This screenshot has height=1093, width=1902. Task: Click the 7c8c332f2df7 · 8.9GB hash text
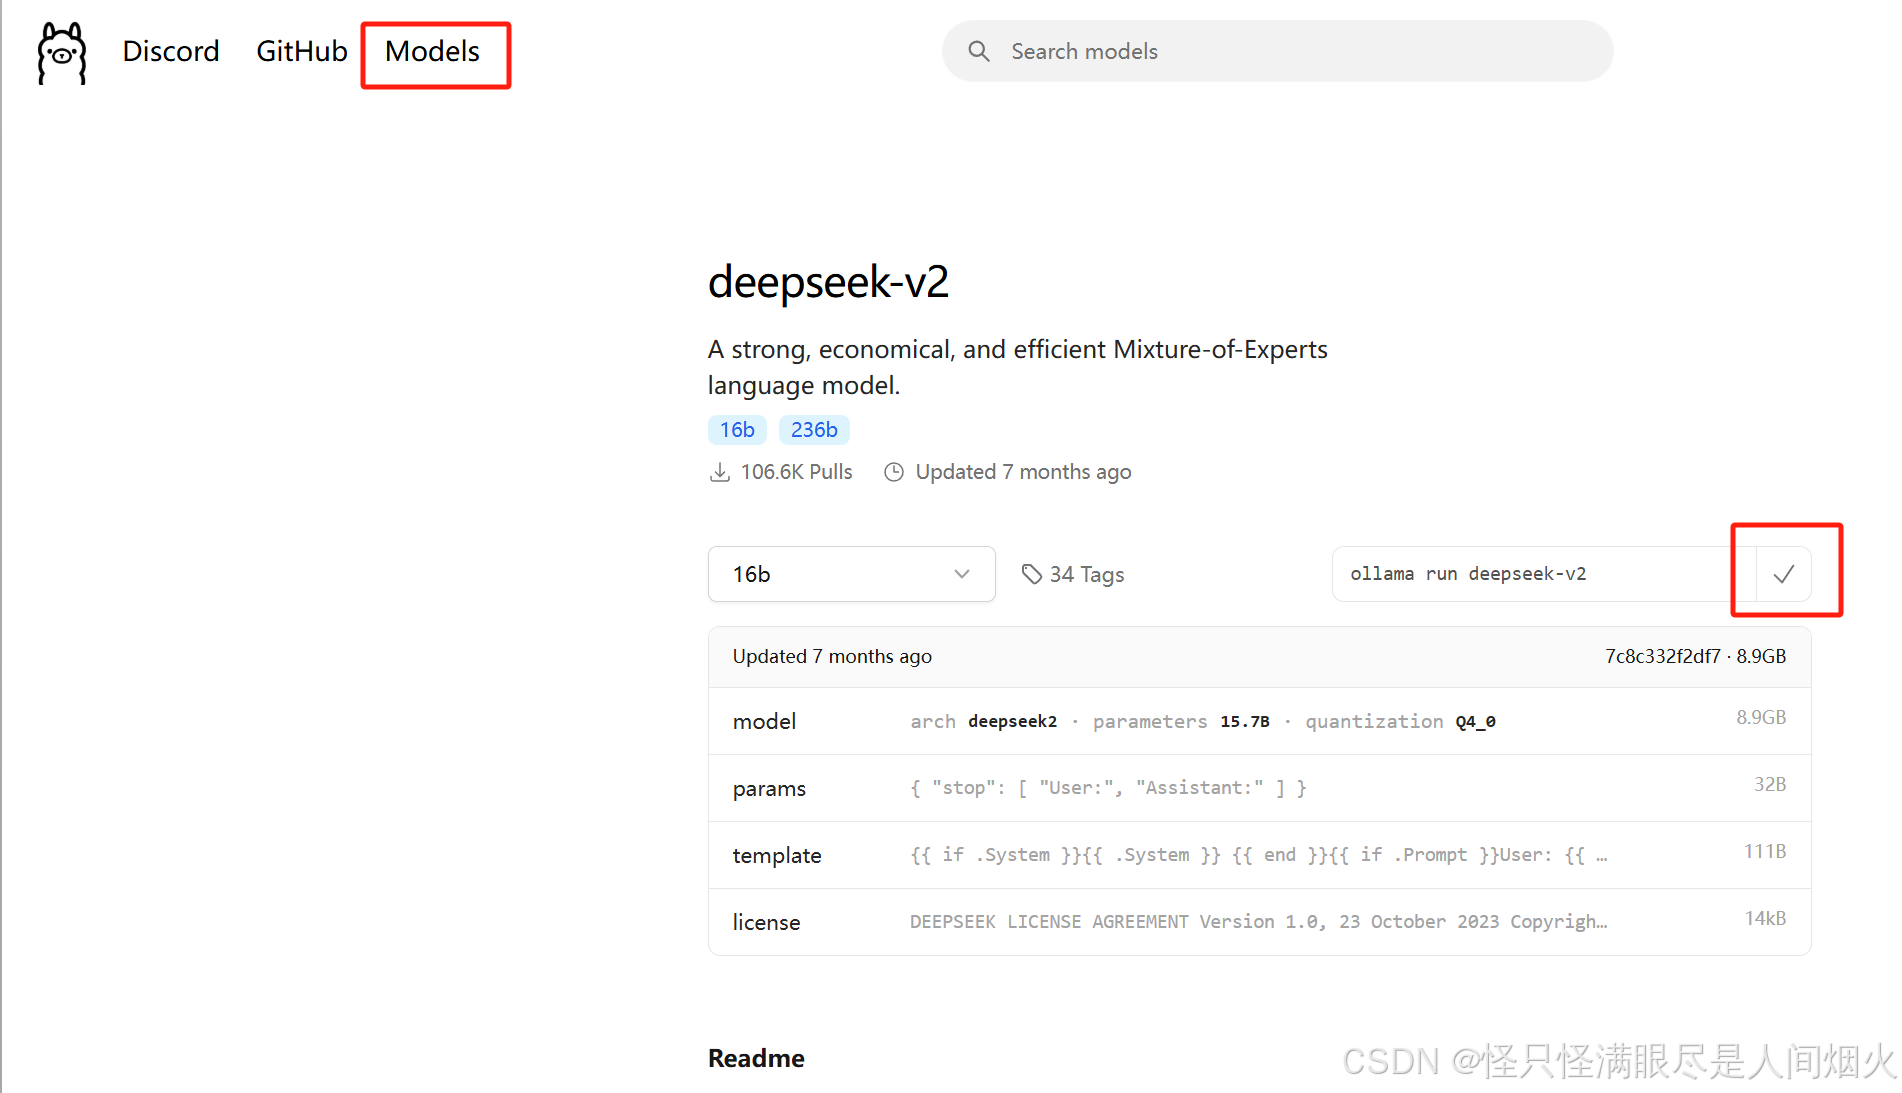click(x=1695, y=656)
